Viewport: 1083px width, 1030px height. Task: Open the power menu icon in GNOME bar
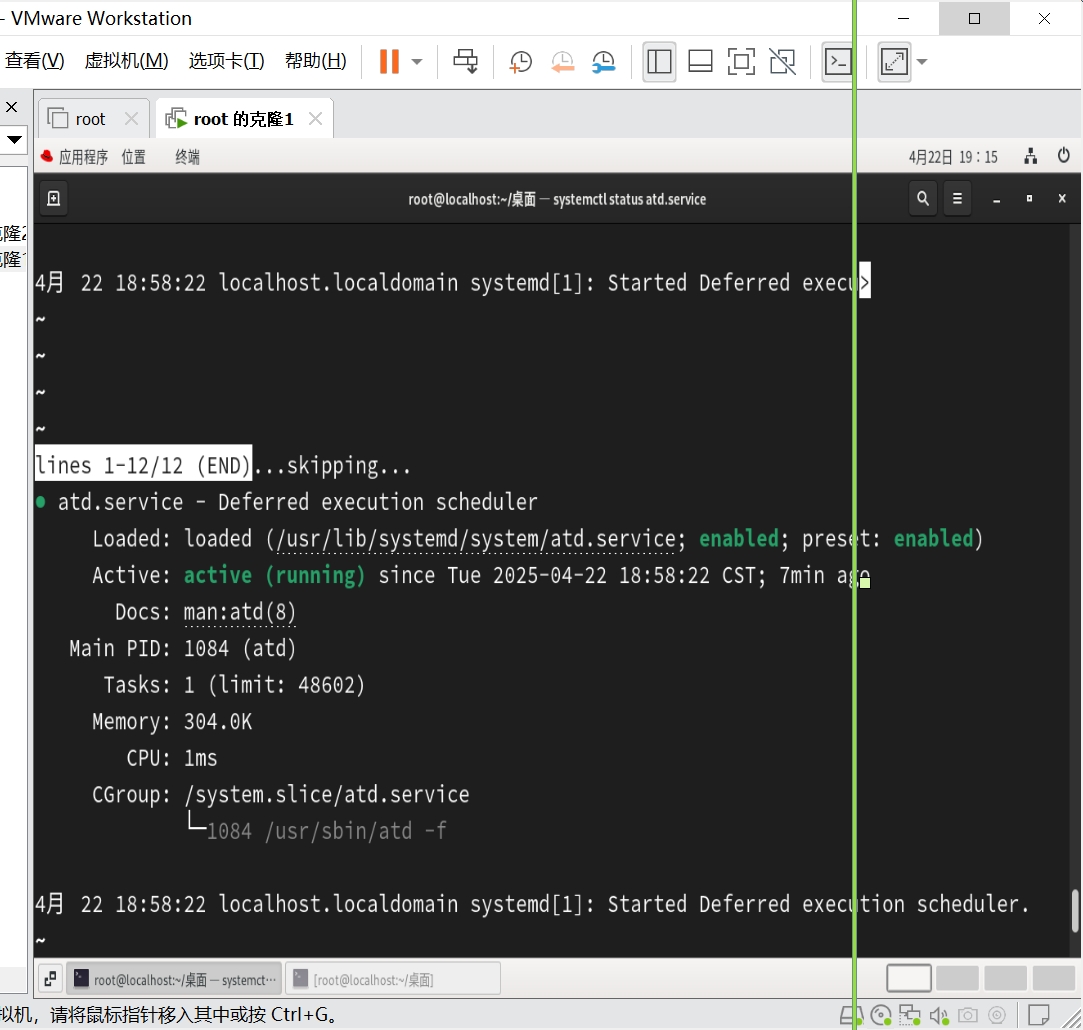click(1064, 156)
